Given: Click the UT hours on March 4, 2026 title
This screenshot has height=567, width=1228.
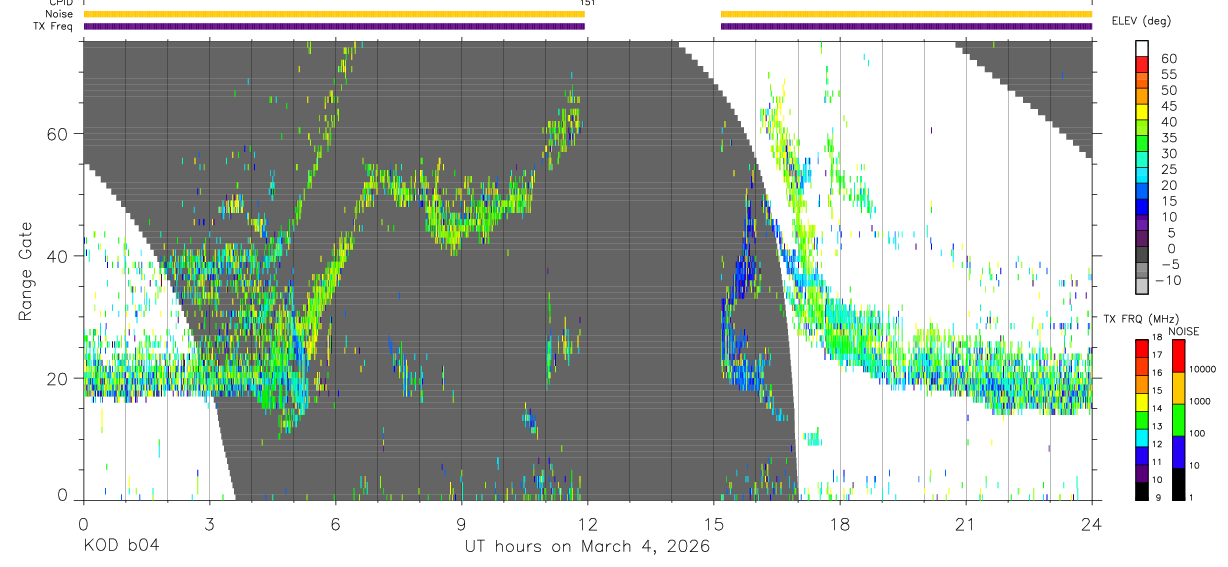Looking at the screenshot, I should pos(587,546).
